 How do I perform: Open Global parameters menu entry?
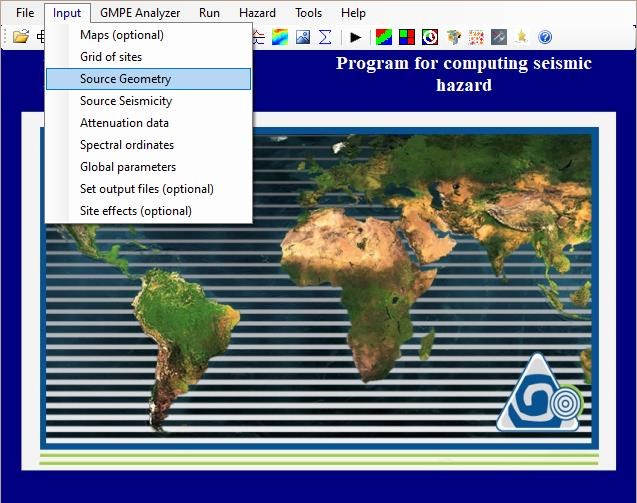point(149,167)
